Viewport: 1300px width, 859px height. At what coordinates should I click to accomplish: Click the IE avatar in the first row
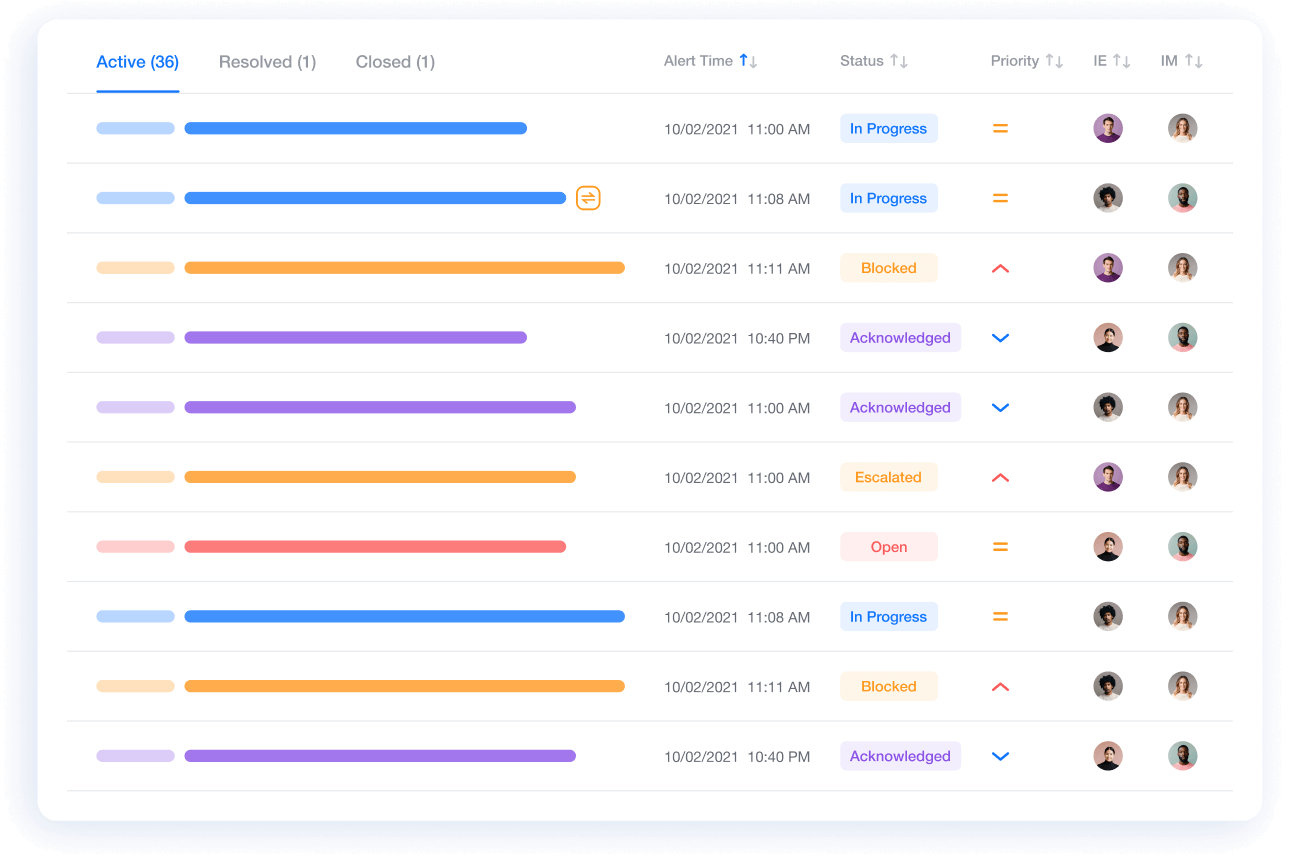[x=1107, y=128]
